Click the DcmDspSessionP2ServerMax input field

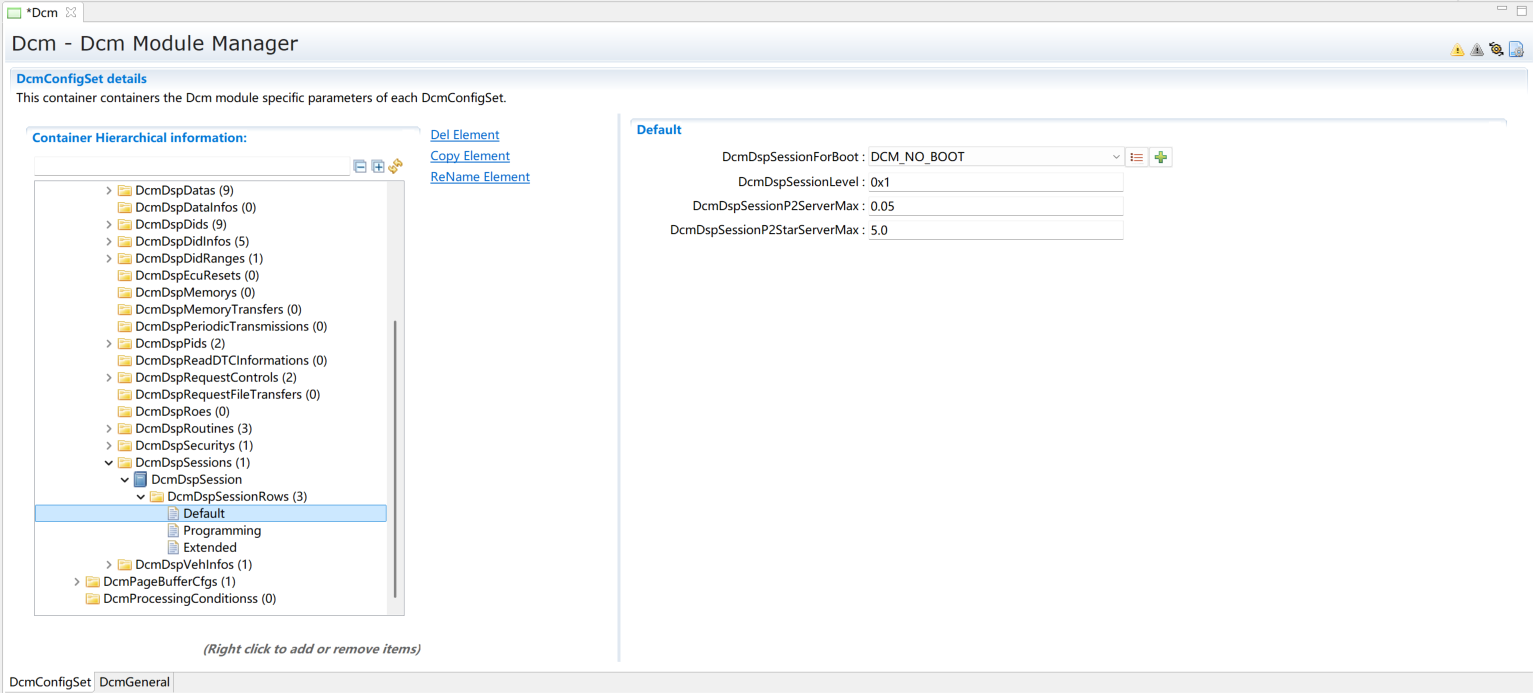tap(994, 206)
